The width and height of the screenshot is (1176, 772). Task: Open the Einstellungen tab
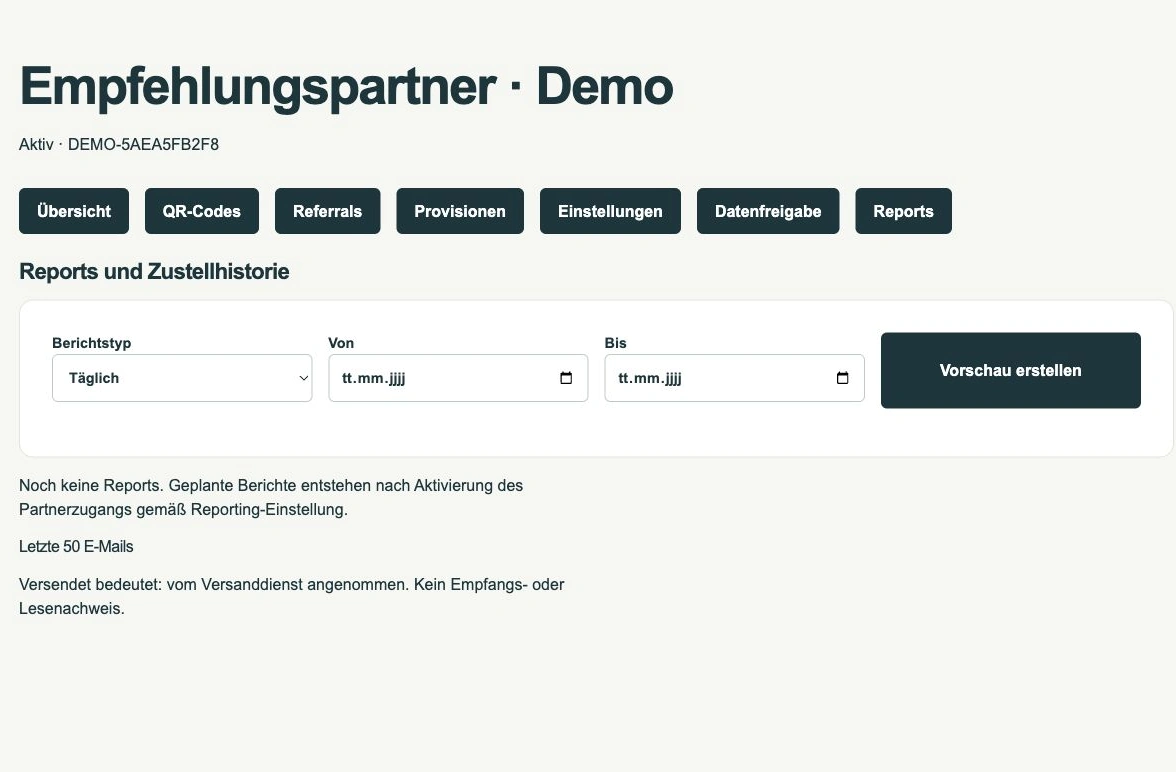[610, 211]
